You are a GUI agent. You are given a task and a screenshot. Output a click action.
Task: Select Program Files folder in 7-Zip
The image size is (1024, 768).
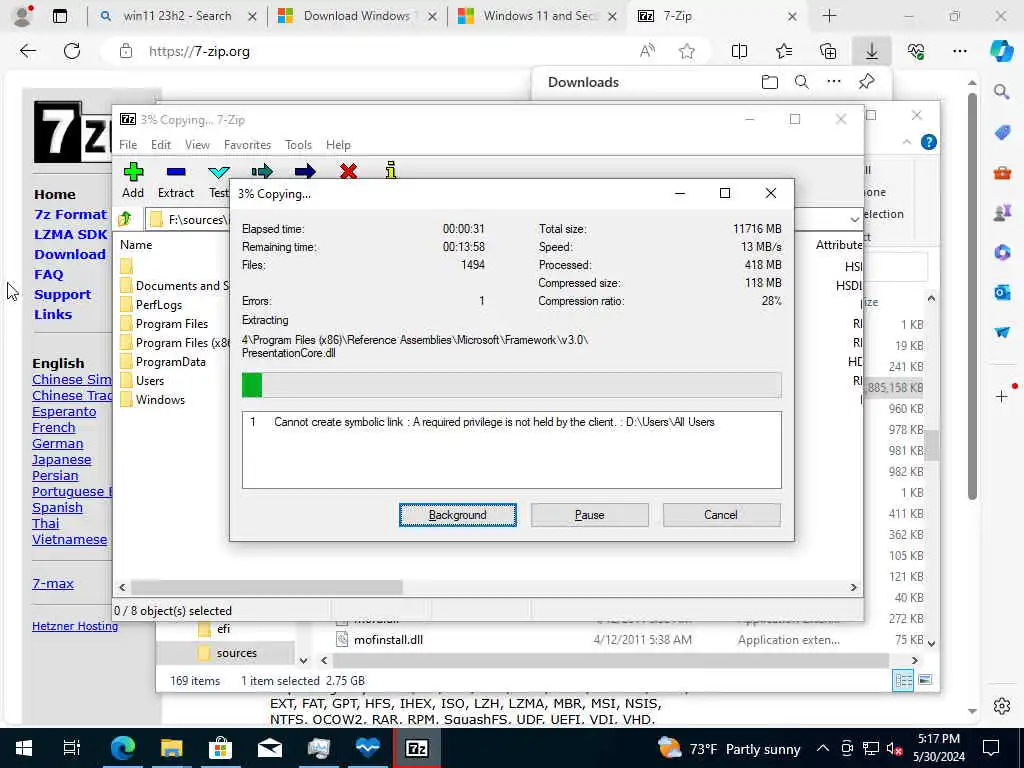[172, 324]
